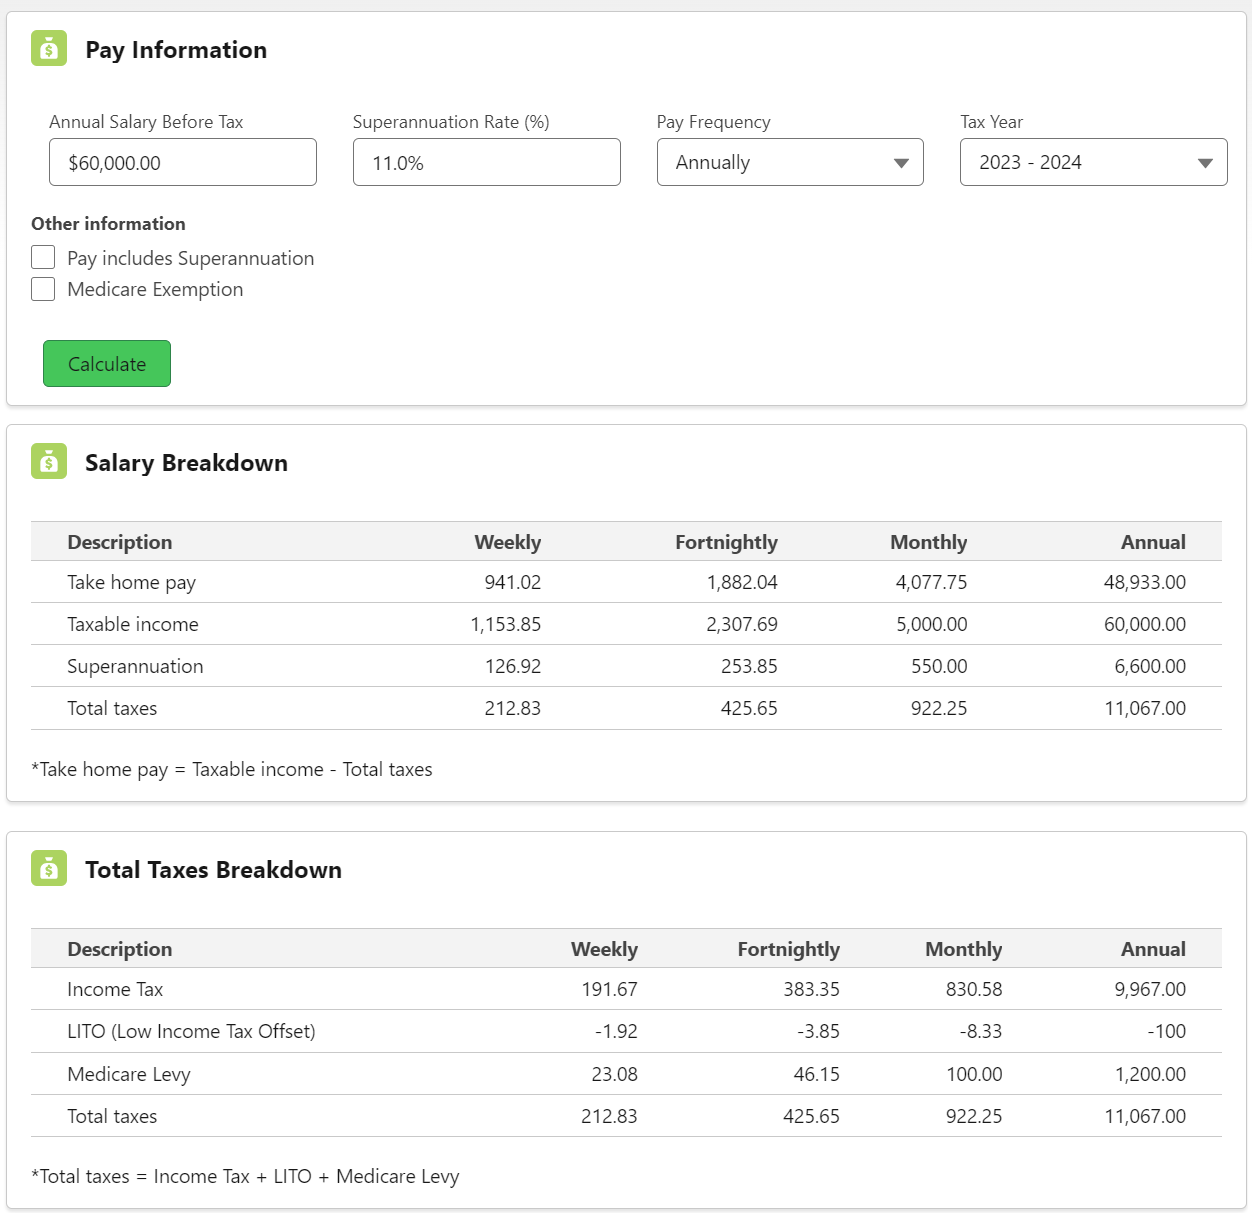
Task: Click the LITO (Low Income Tax Offset) label
Action: 191,1031
